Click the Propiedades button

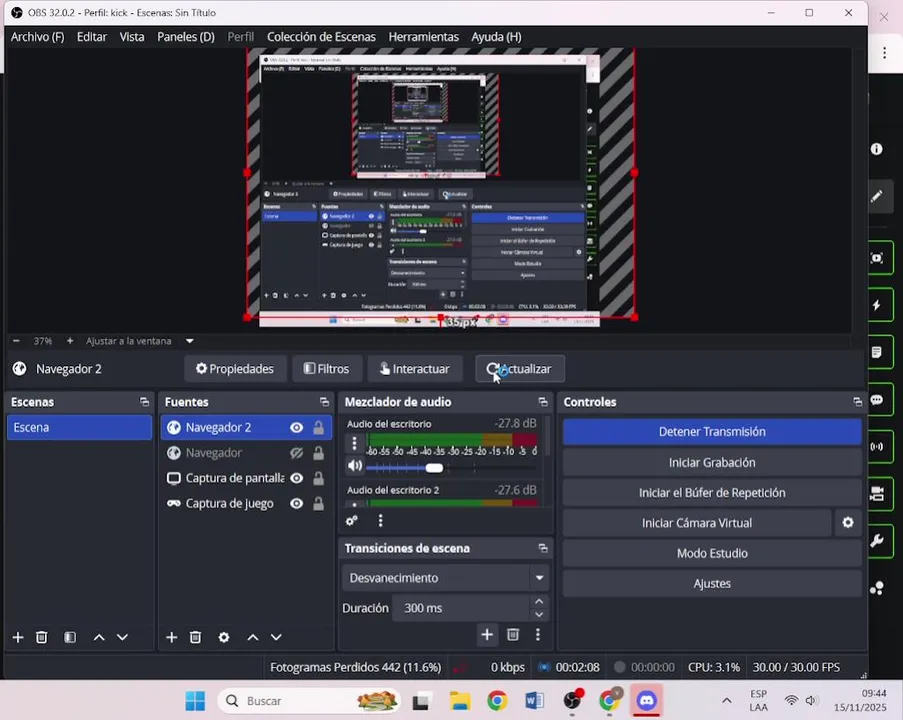tap(235, 369)
